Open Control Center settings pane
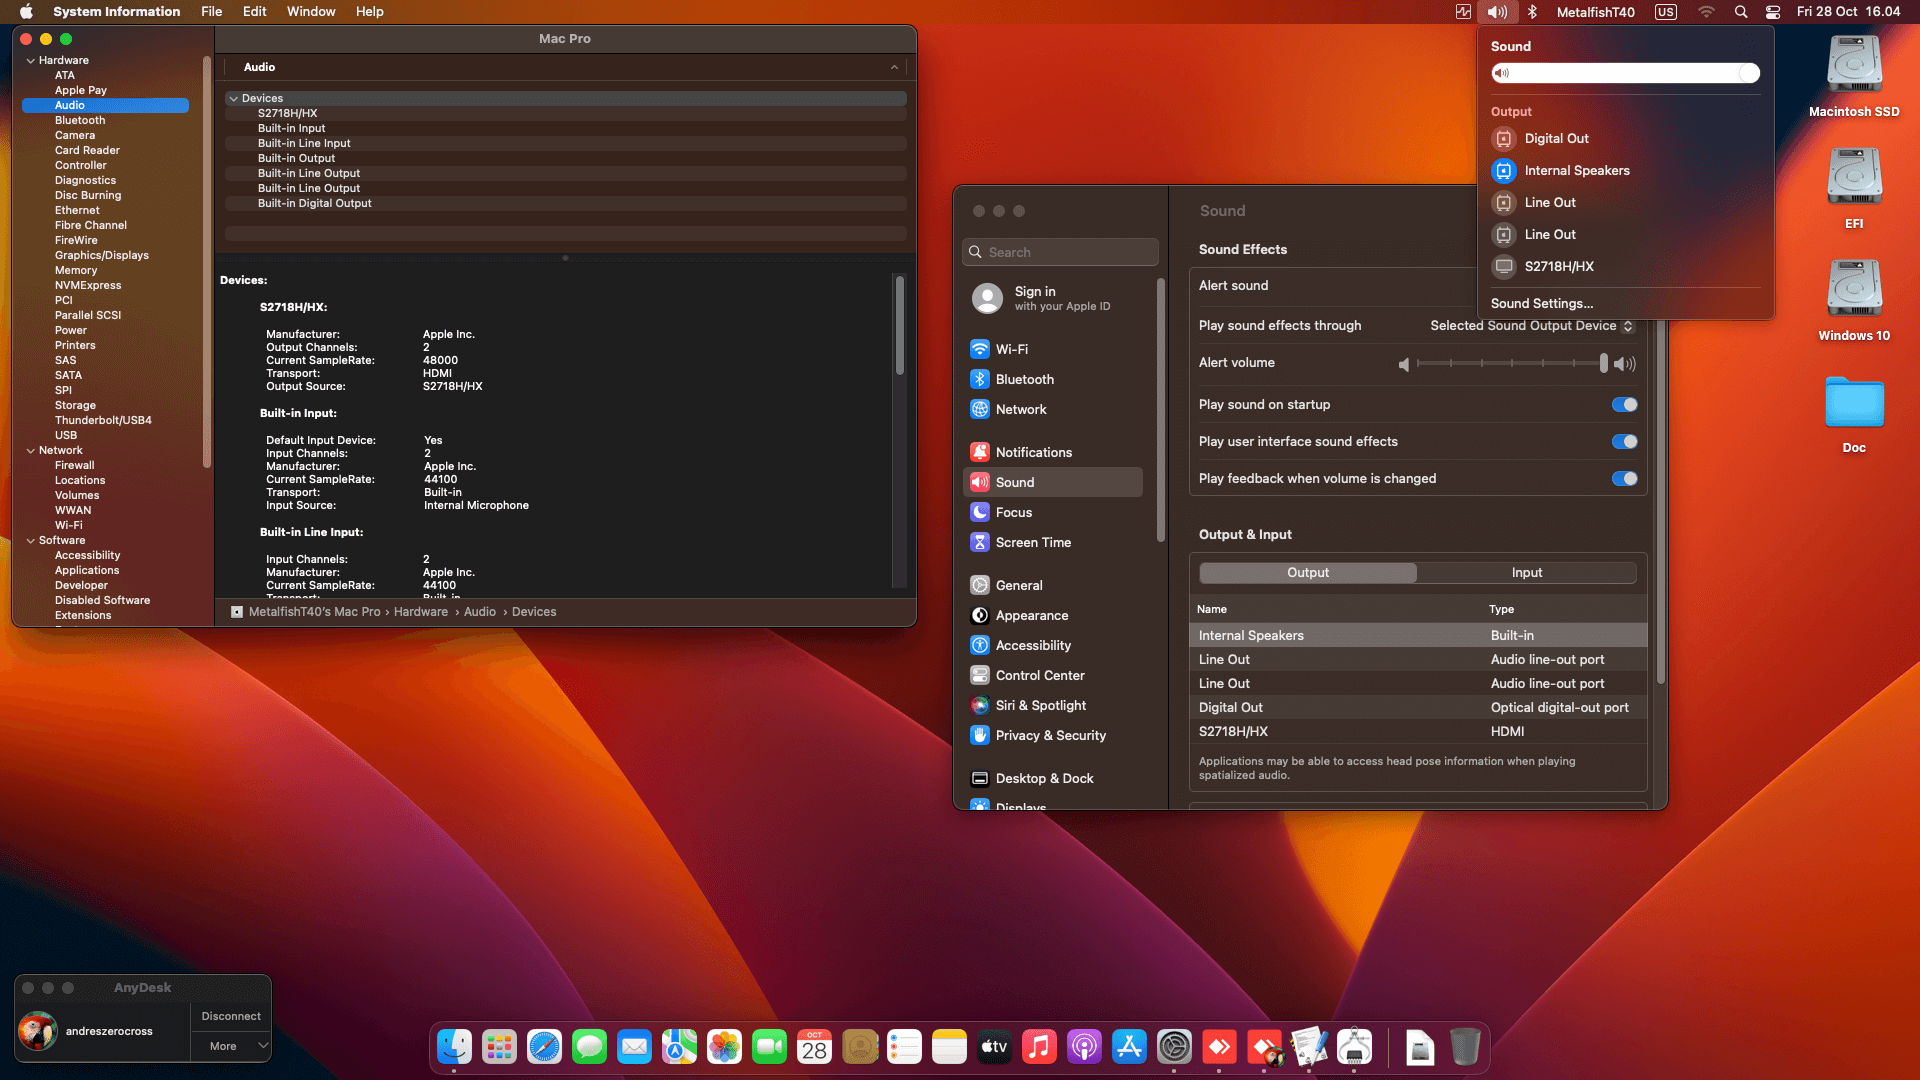Screen dimensions: 1920x1080 pyautogui.click(x=1039, y=676)
